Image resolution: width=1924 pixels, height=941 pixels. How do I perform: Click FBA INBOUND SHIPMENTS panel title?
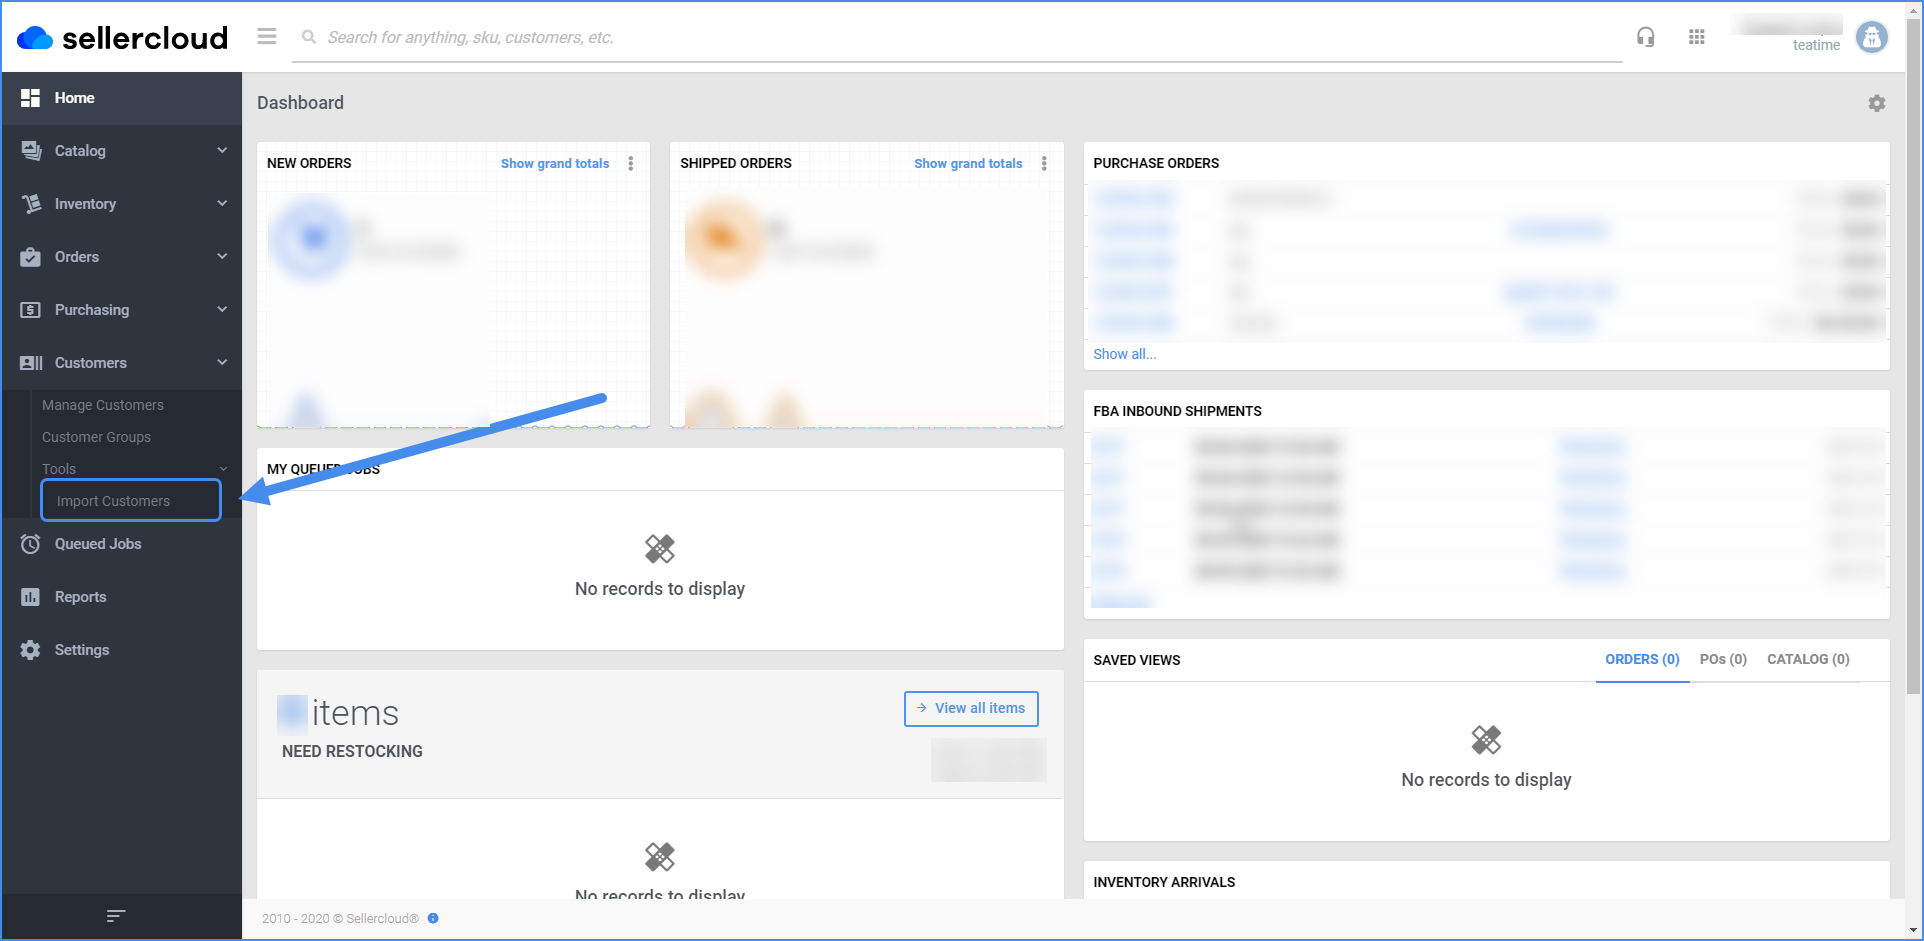pyautogui.click(x=1177, y=411)
